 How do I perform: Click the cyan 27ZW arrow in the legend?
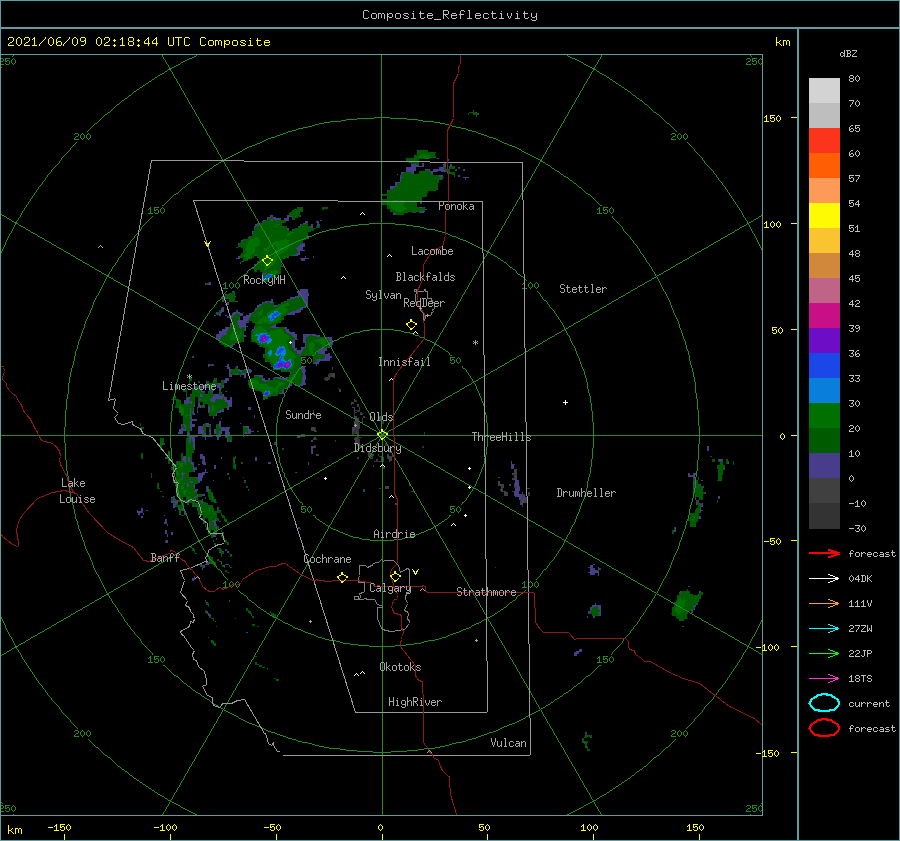pyautogui.click(x=824, y=629)
